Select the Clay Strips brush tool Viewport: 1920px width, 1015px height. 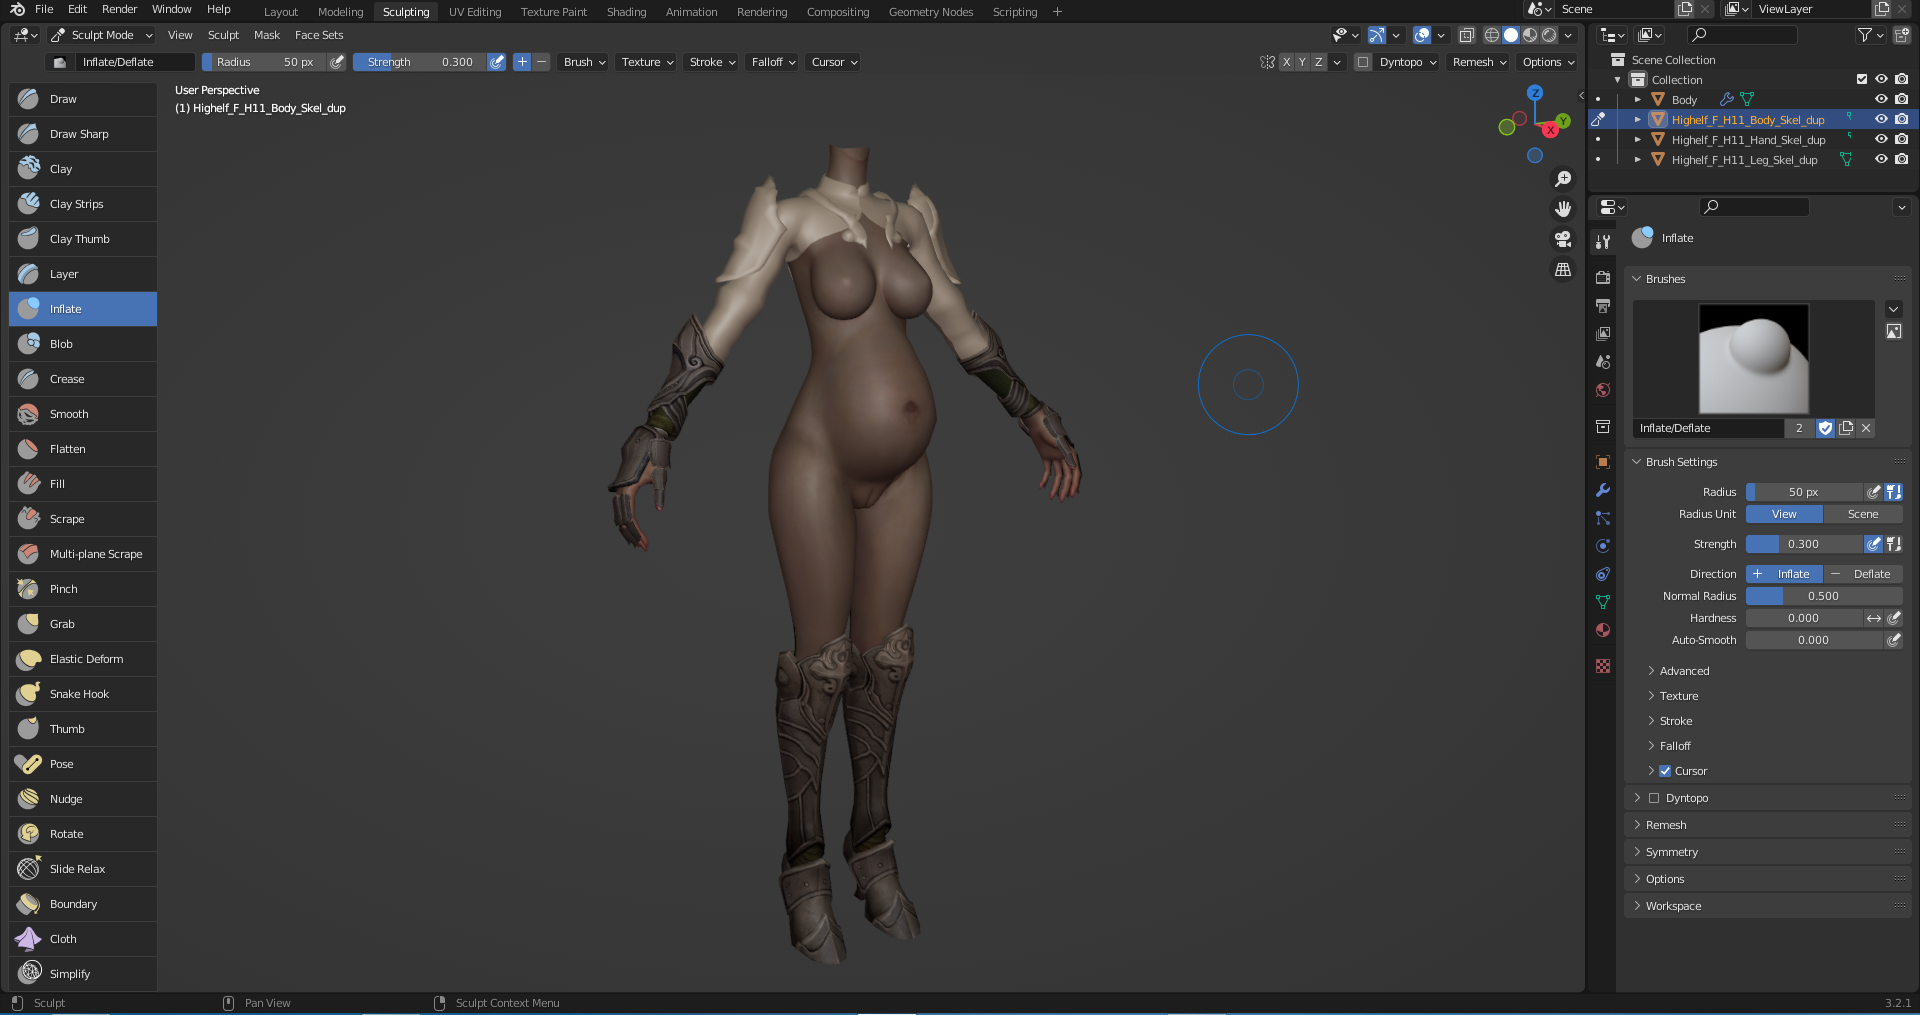[76, 204]
